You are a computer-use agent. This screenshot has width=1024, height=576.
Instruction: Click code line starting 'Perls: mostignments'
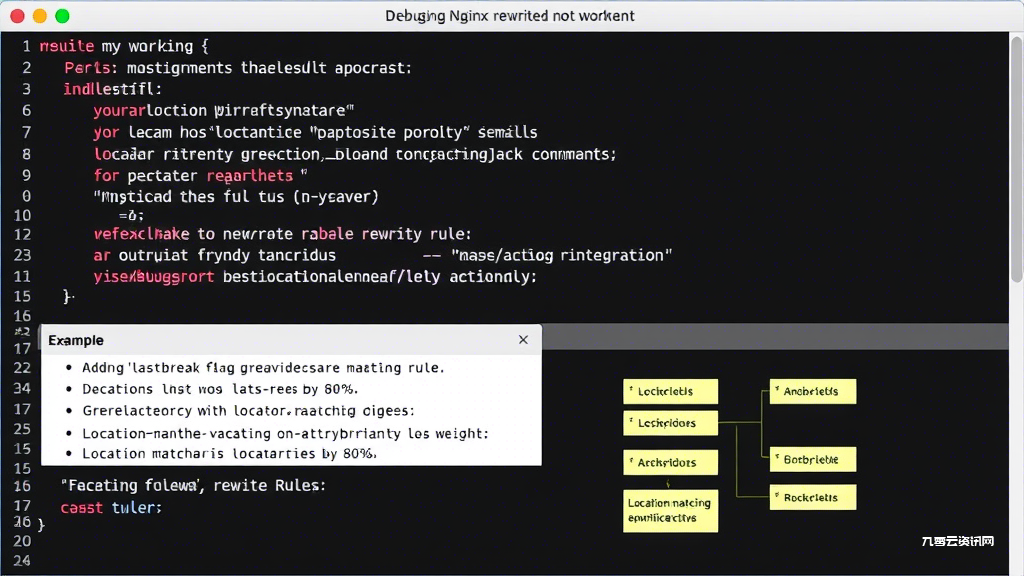tap(238, 68)
